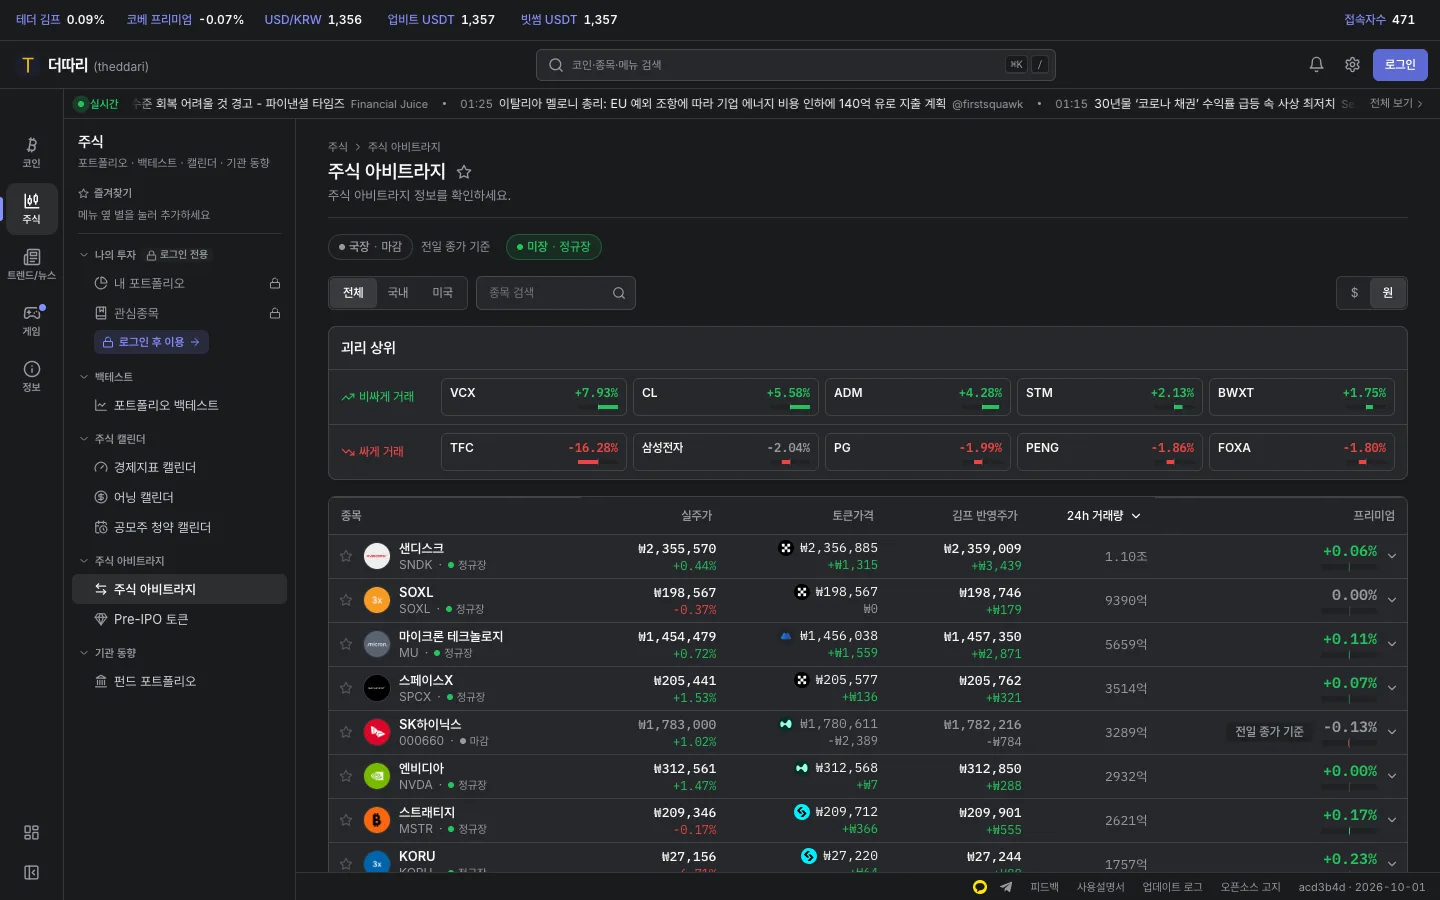Open the 업데이트 로그 footer link
1440x900 pixels.
1172,887
